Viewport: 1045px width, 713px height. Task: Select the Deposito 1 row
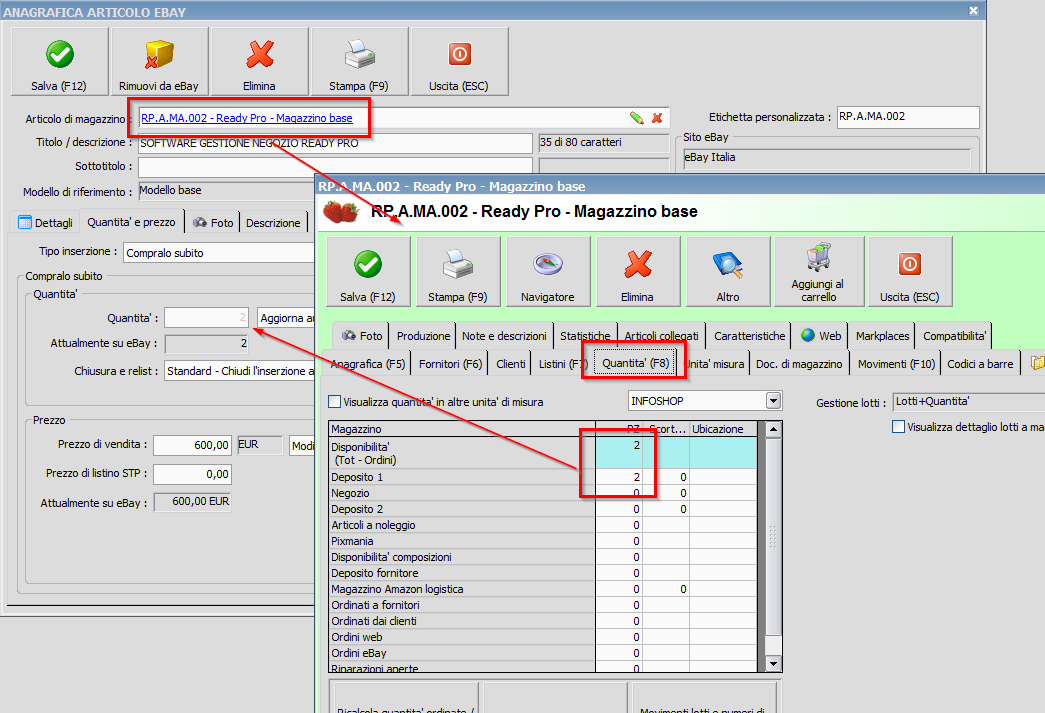[543, 477]
